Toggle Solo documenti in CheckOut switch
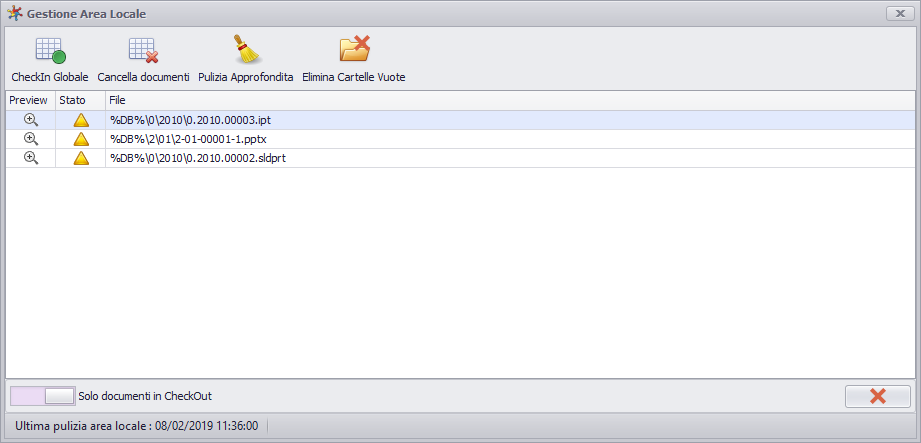The height and width of the screenshot is (443, 921). [42, 396]
